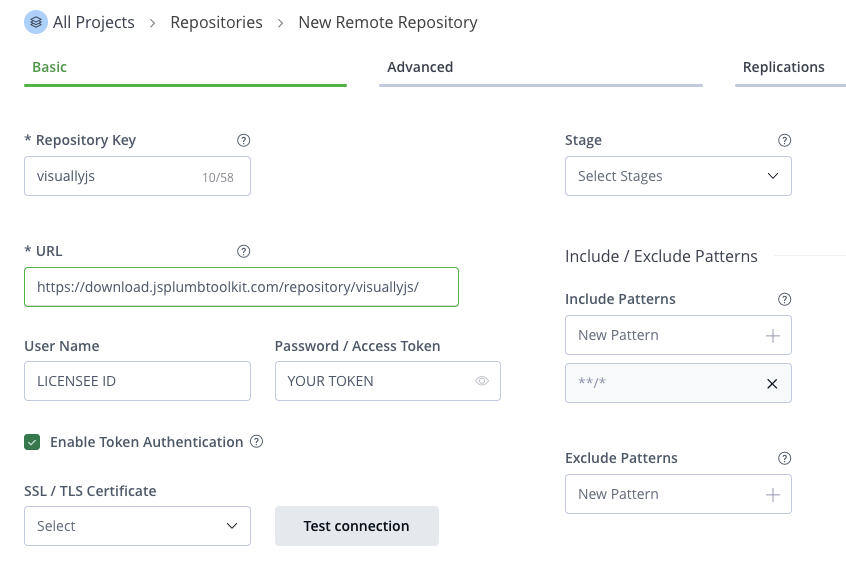The width and height of the screenshot is (846, 561).
Task: Open URL field help icon
Action: click(x=243, y=251)
